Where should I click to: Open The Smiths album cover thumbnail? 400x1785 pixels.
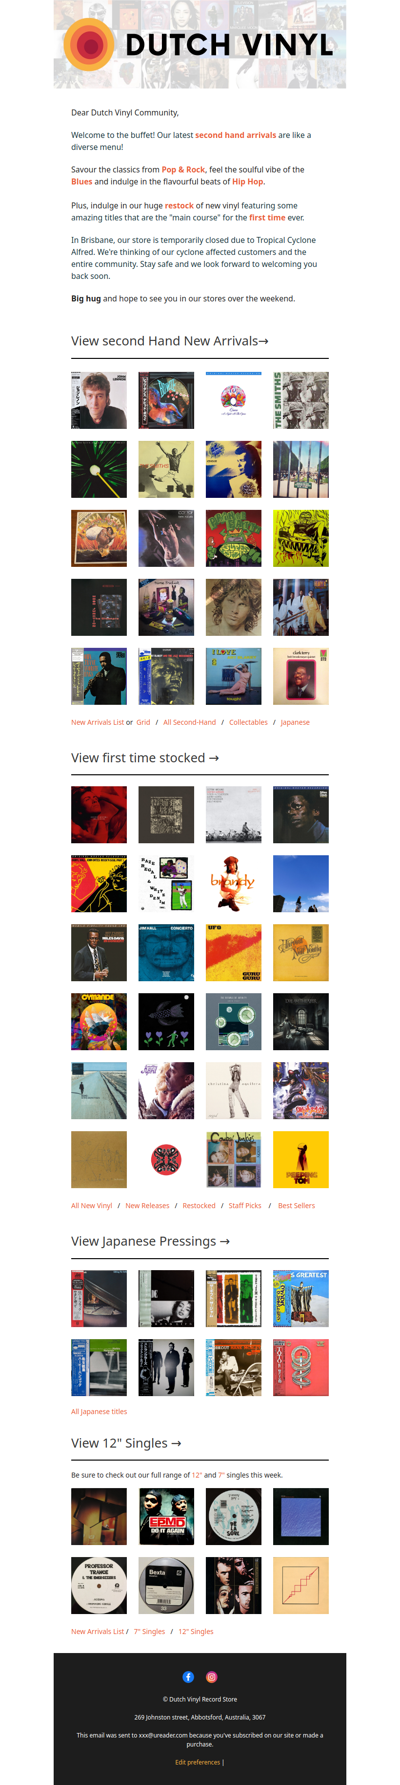pos(301,400)
